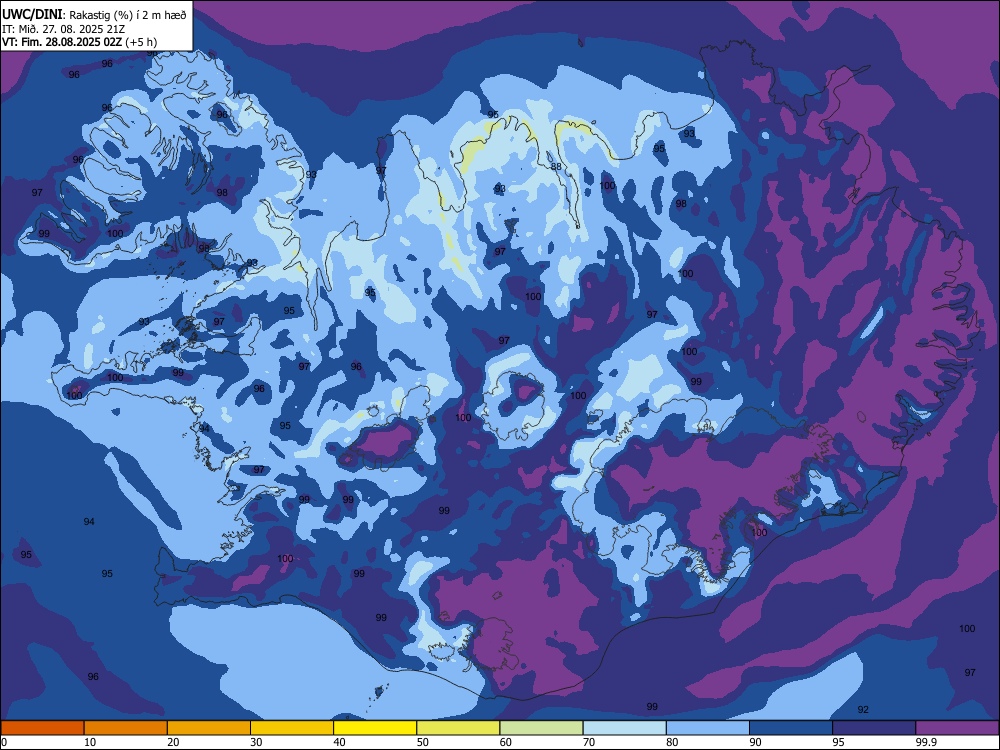
Task: Pick the amber 20–30 legend swatch
Action: (x=209, y=728)
